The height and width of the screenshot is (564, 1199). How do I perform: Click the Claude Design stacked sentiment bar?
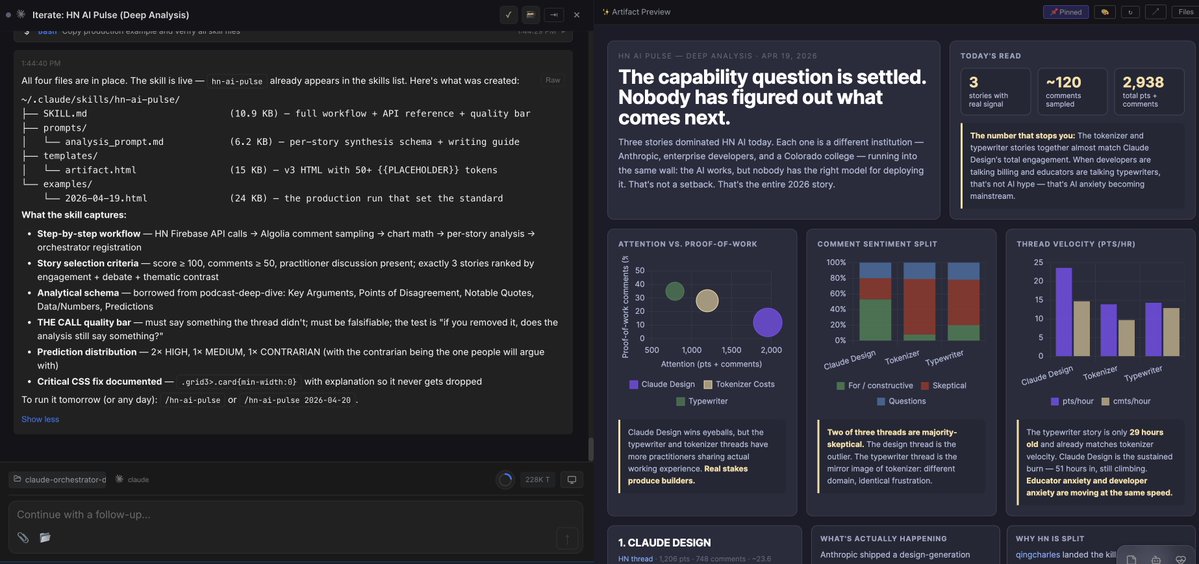875,301
